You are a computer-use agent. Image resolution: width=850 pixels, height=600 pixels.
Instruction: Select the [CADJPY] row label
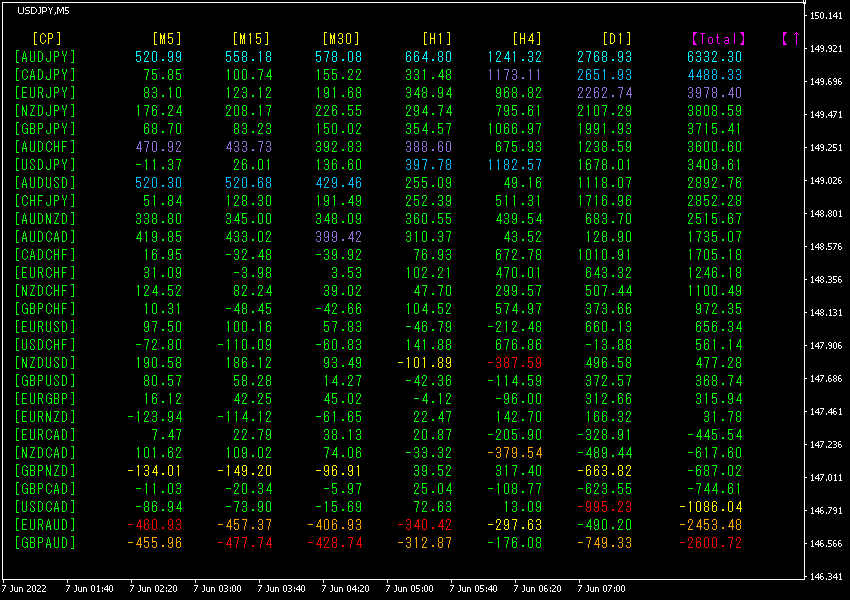tap(45, 75)
